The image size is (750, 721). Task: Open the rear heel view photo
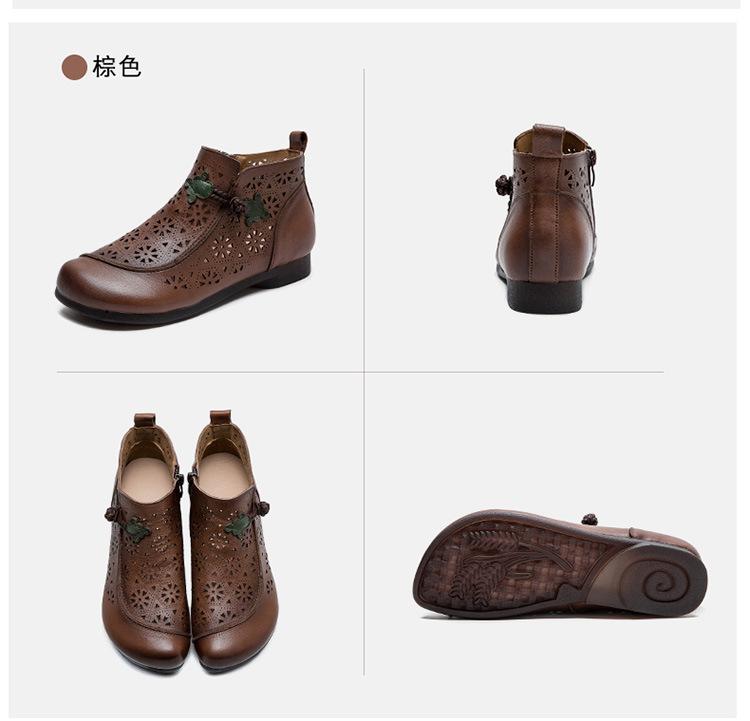pyautogui.click(x=545, y=219)
